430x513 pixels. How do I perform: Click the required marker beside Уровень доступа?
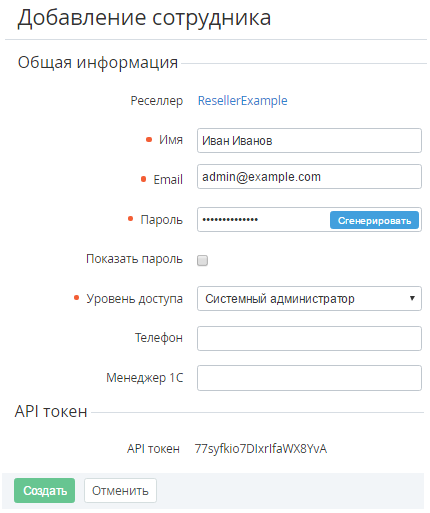tap(76, 298)
